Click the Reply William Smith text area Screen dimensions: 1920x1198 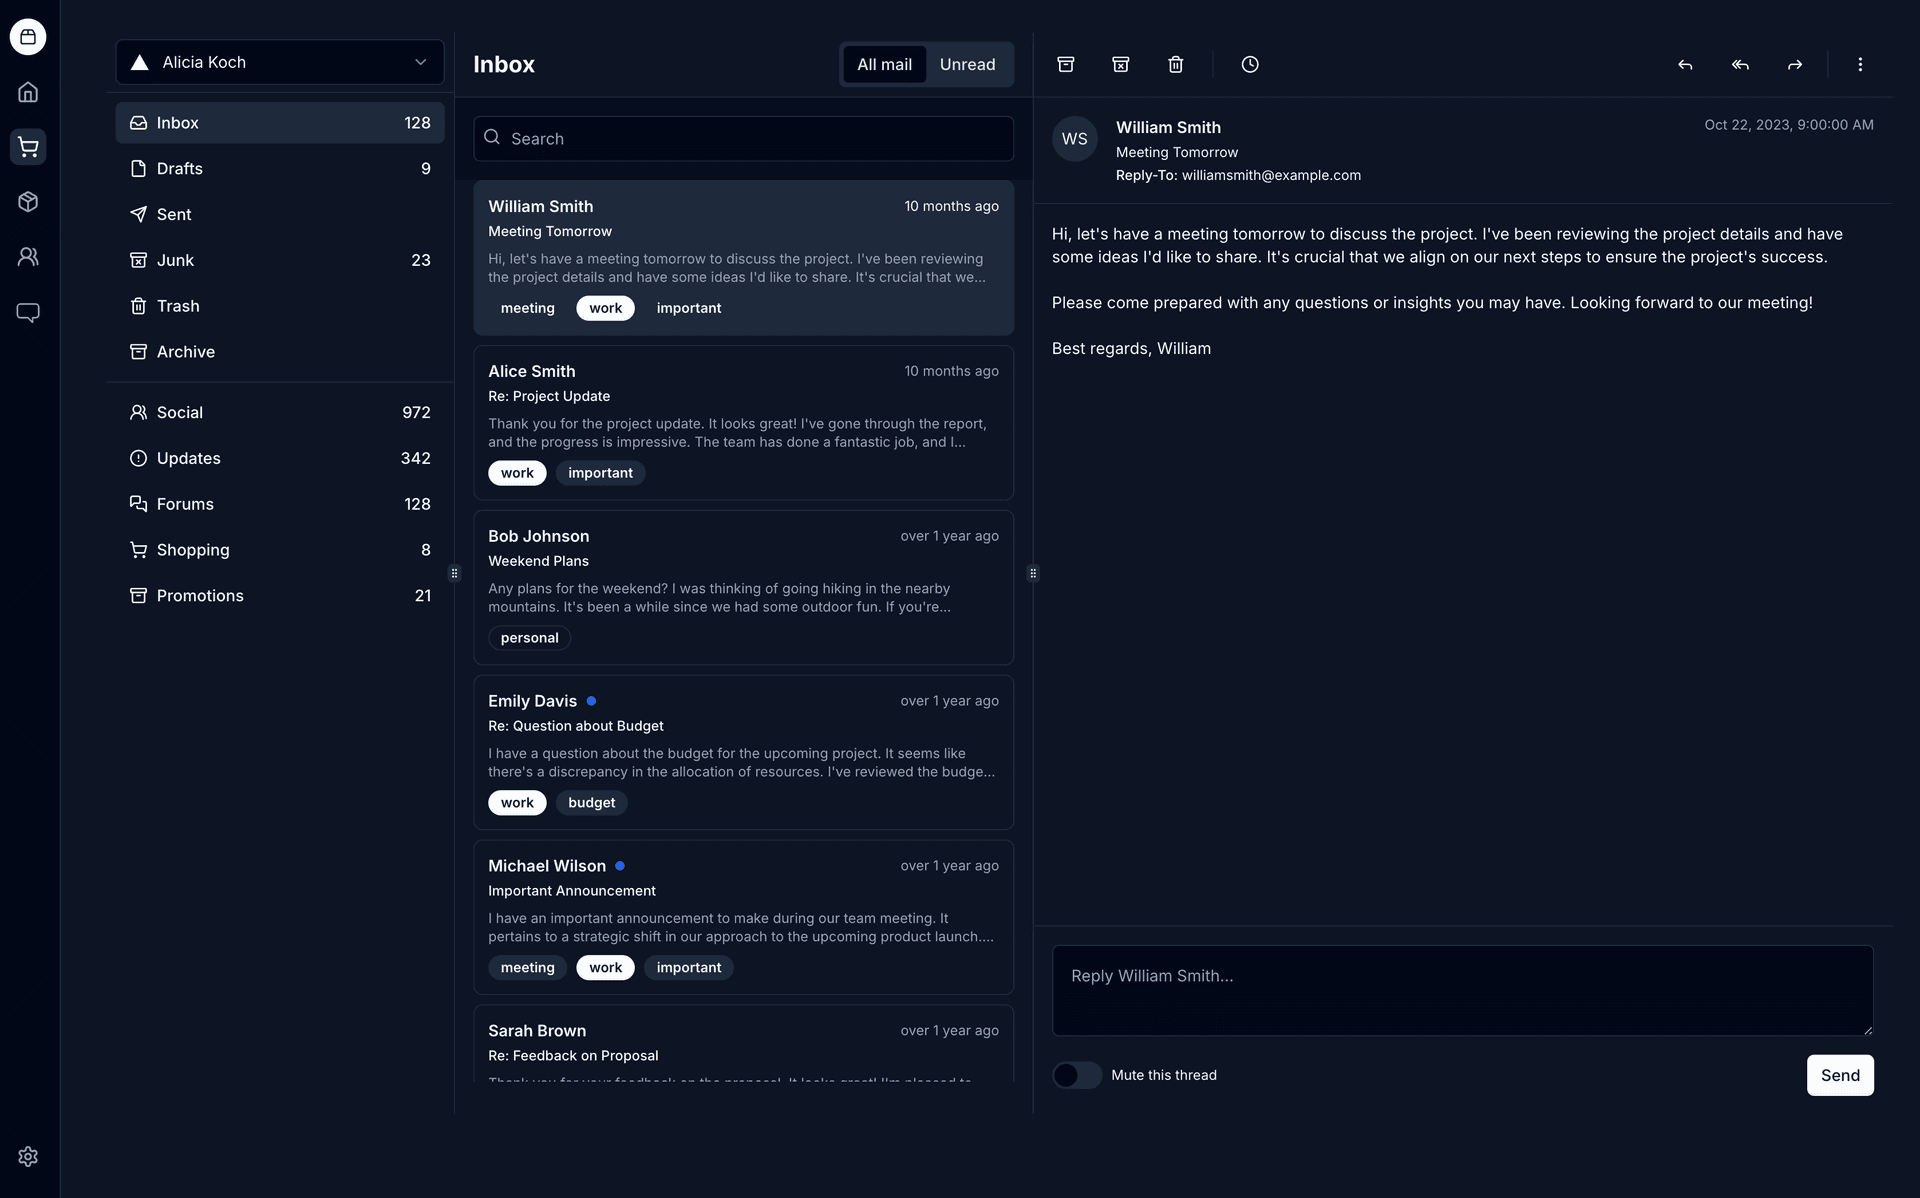tap(1462, 990)
